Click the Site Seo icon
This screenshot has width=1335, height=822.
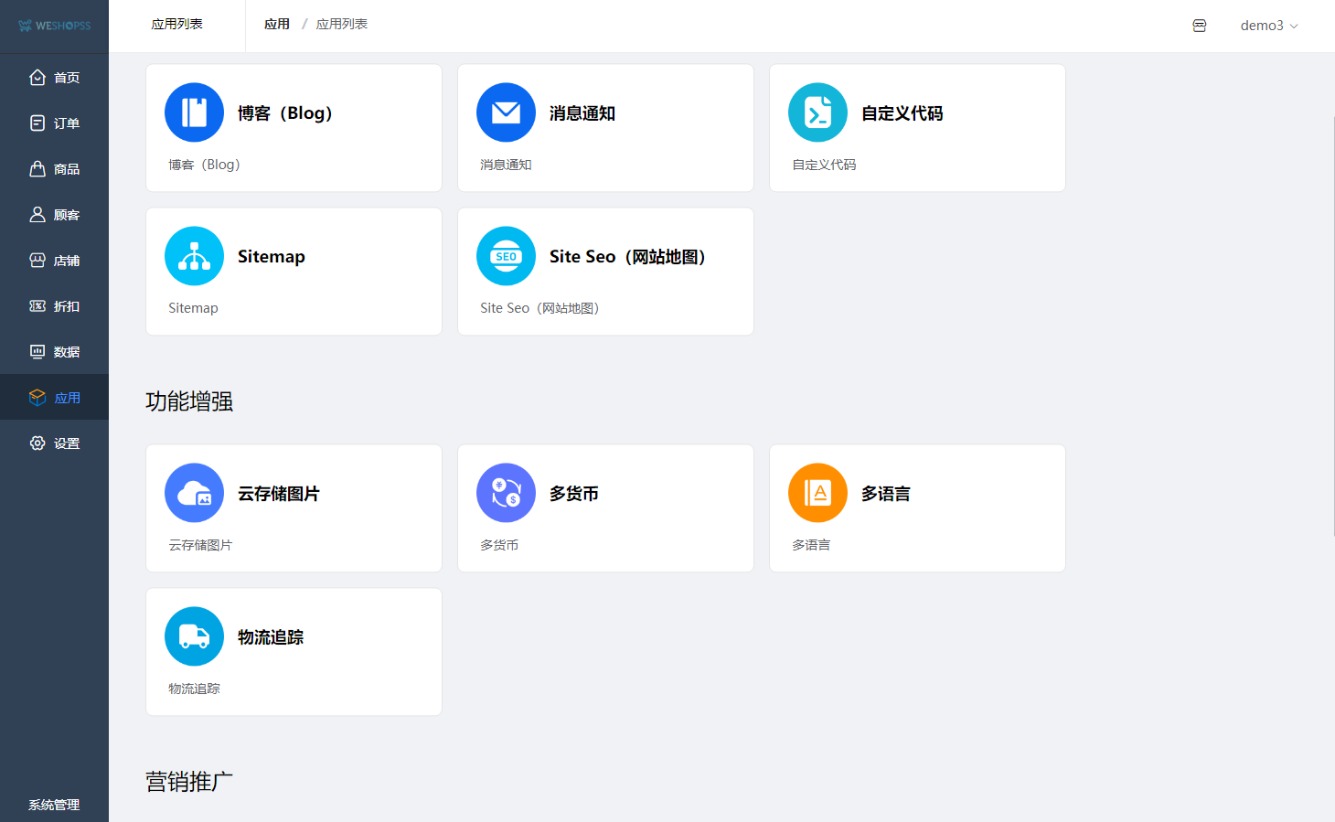506,256
